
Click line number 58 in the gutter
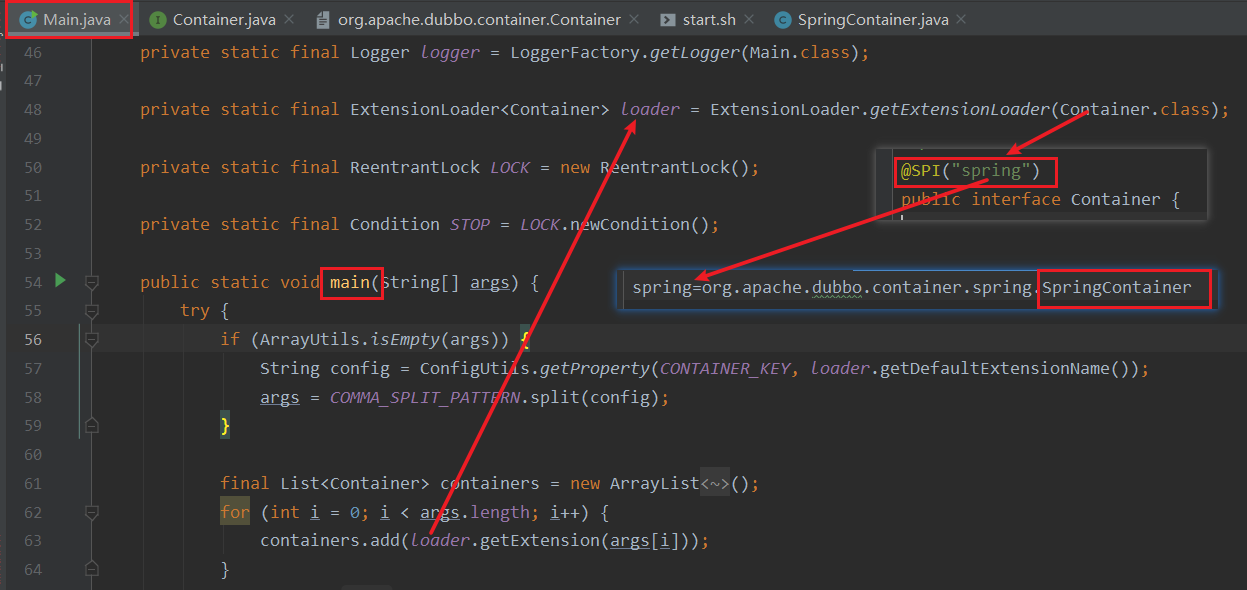click(32, 397)
